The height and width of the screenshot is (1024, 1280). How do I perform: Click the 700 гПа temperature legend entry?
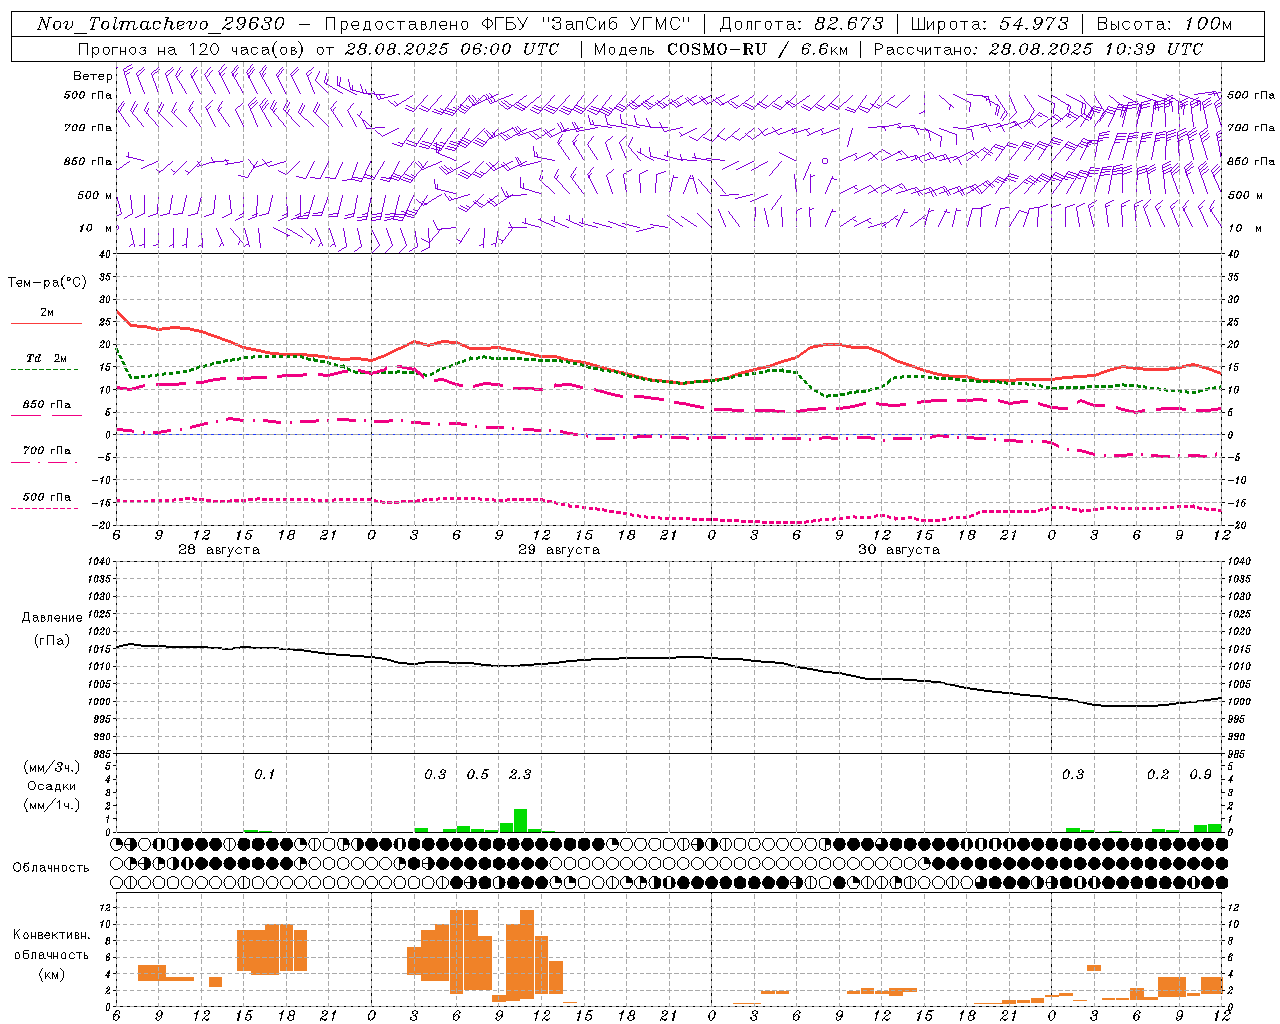pos(46,454)
